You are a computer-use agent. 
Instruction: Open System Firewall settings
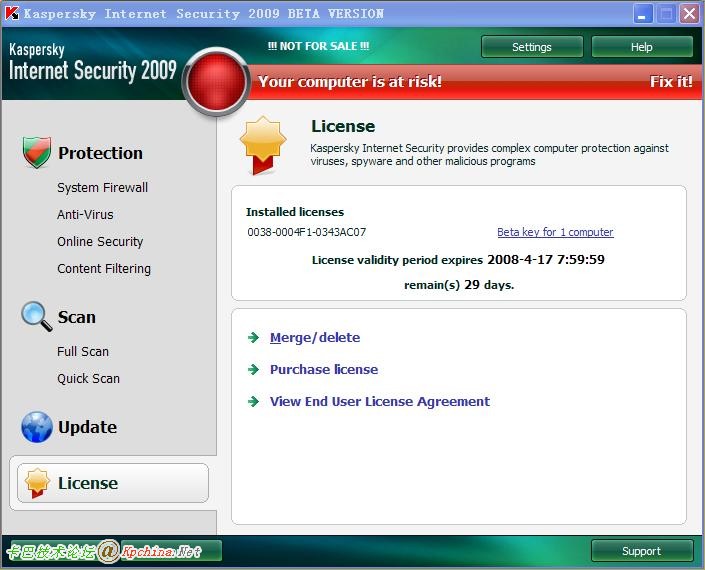click(x=102, y=187)
